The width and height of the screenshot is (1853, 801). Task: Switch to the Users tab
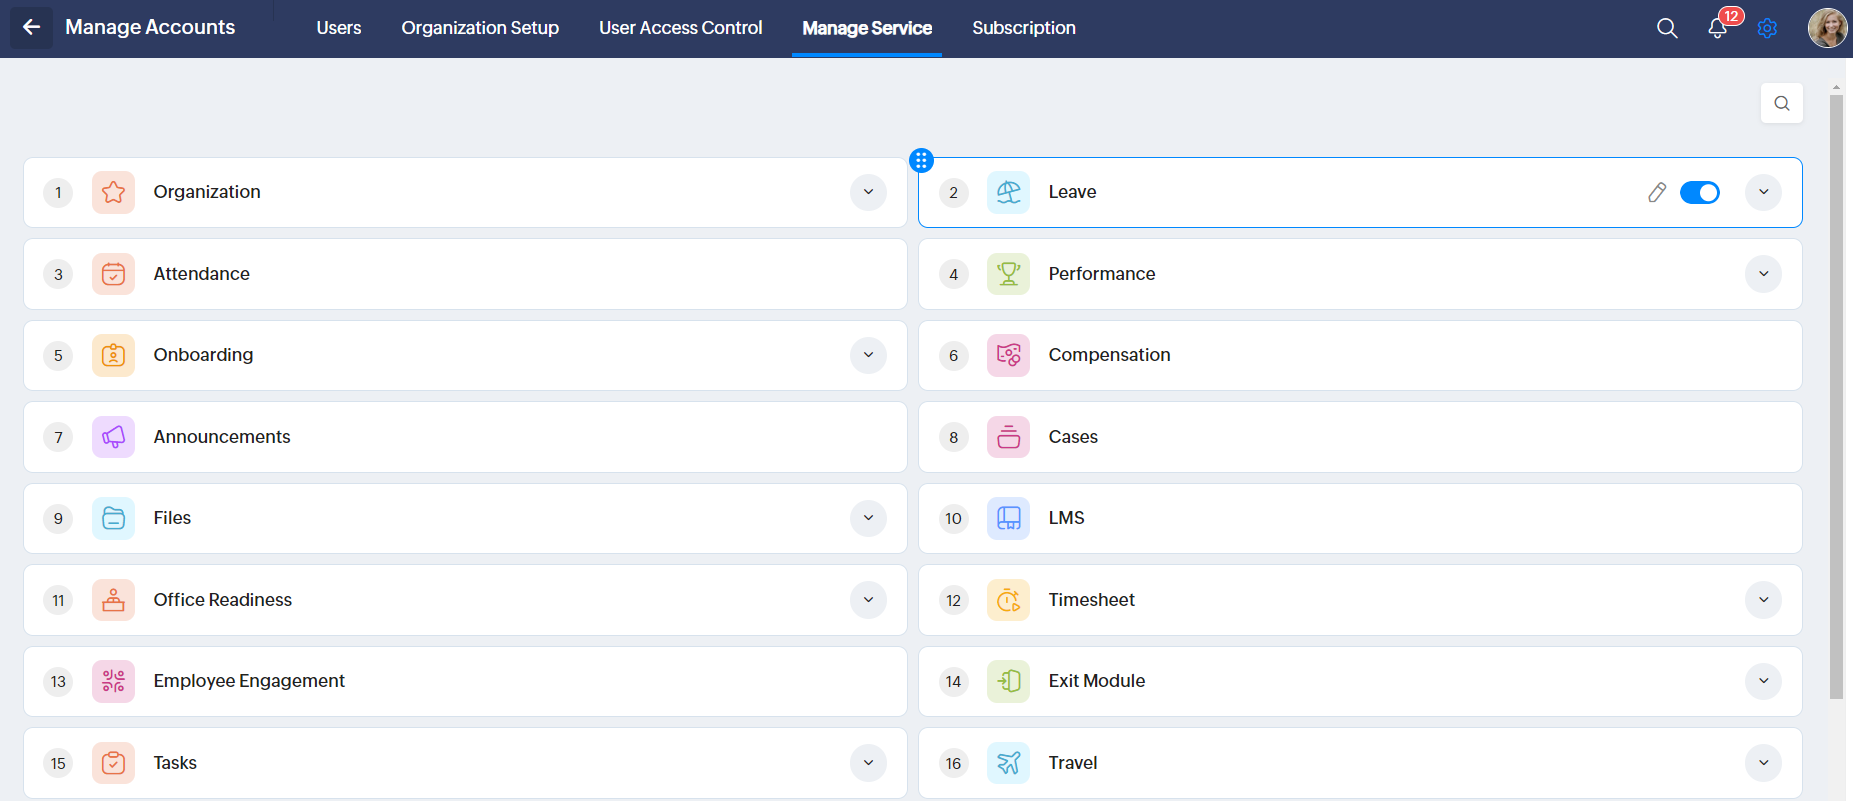click(x=339, y=28)
